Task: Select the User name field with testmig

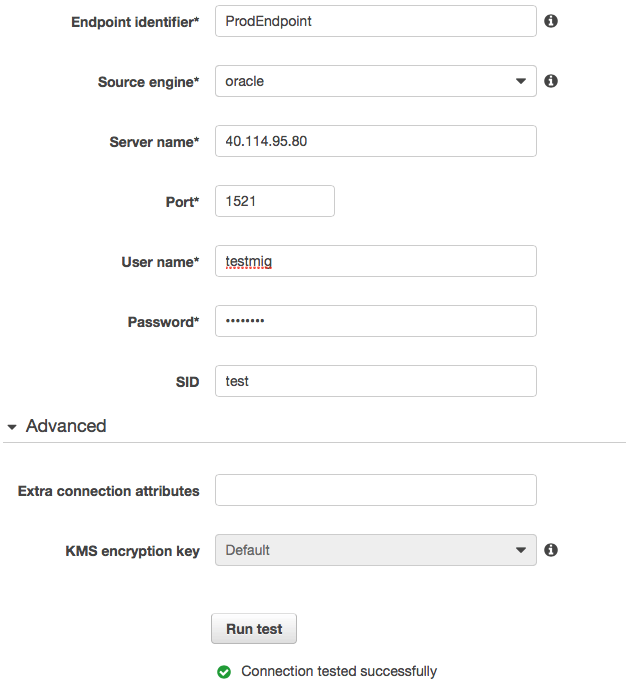Action: (x=375, y=261)
